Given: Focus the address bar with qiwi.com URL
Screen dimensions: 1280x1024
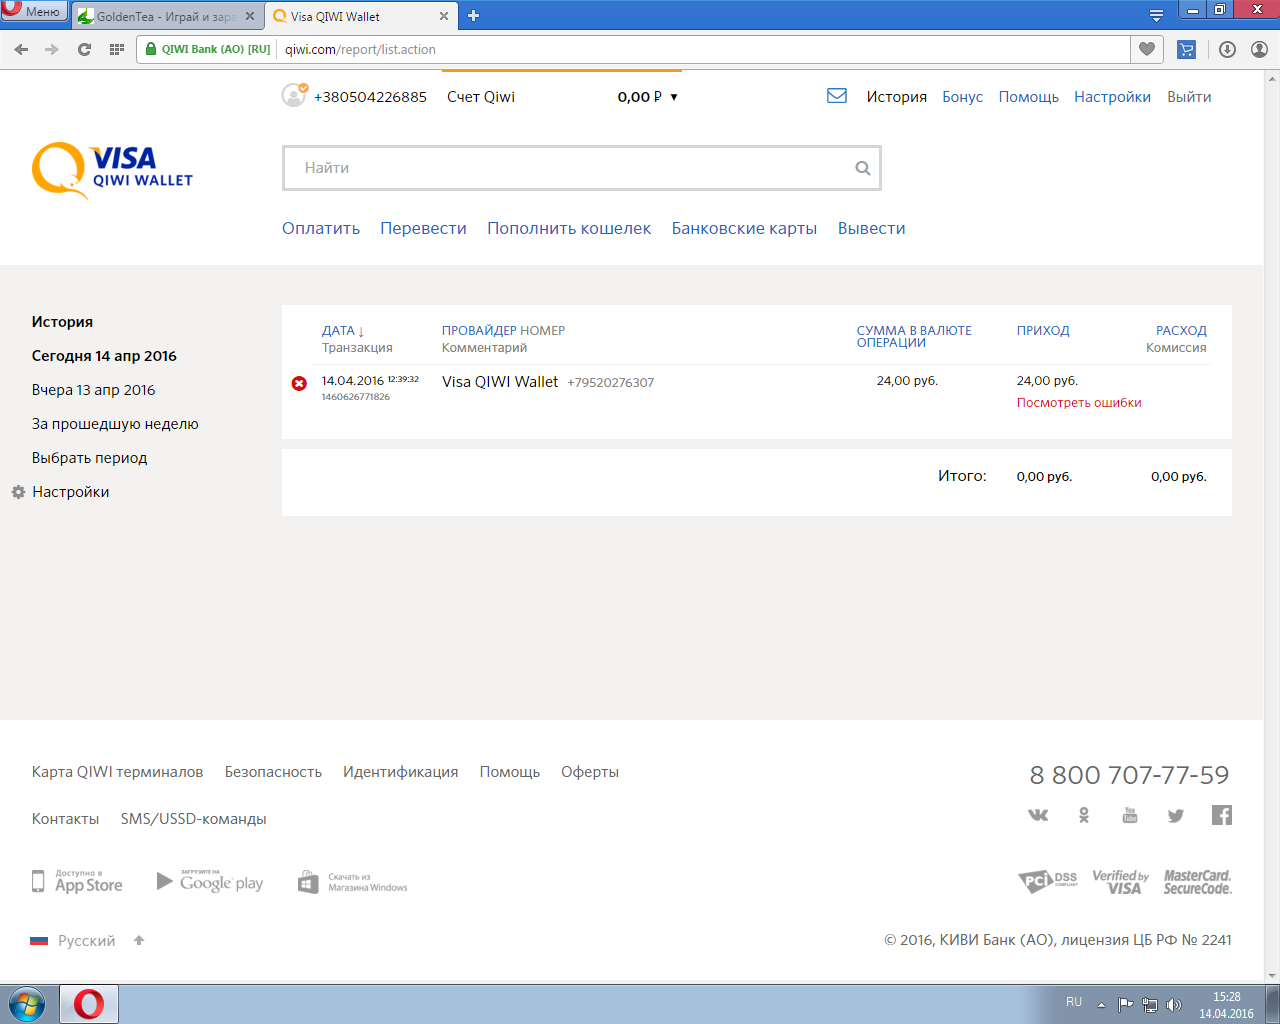Looking at the screenshot, I should [x=704, y=49].
